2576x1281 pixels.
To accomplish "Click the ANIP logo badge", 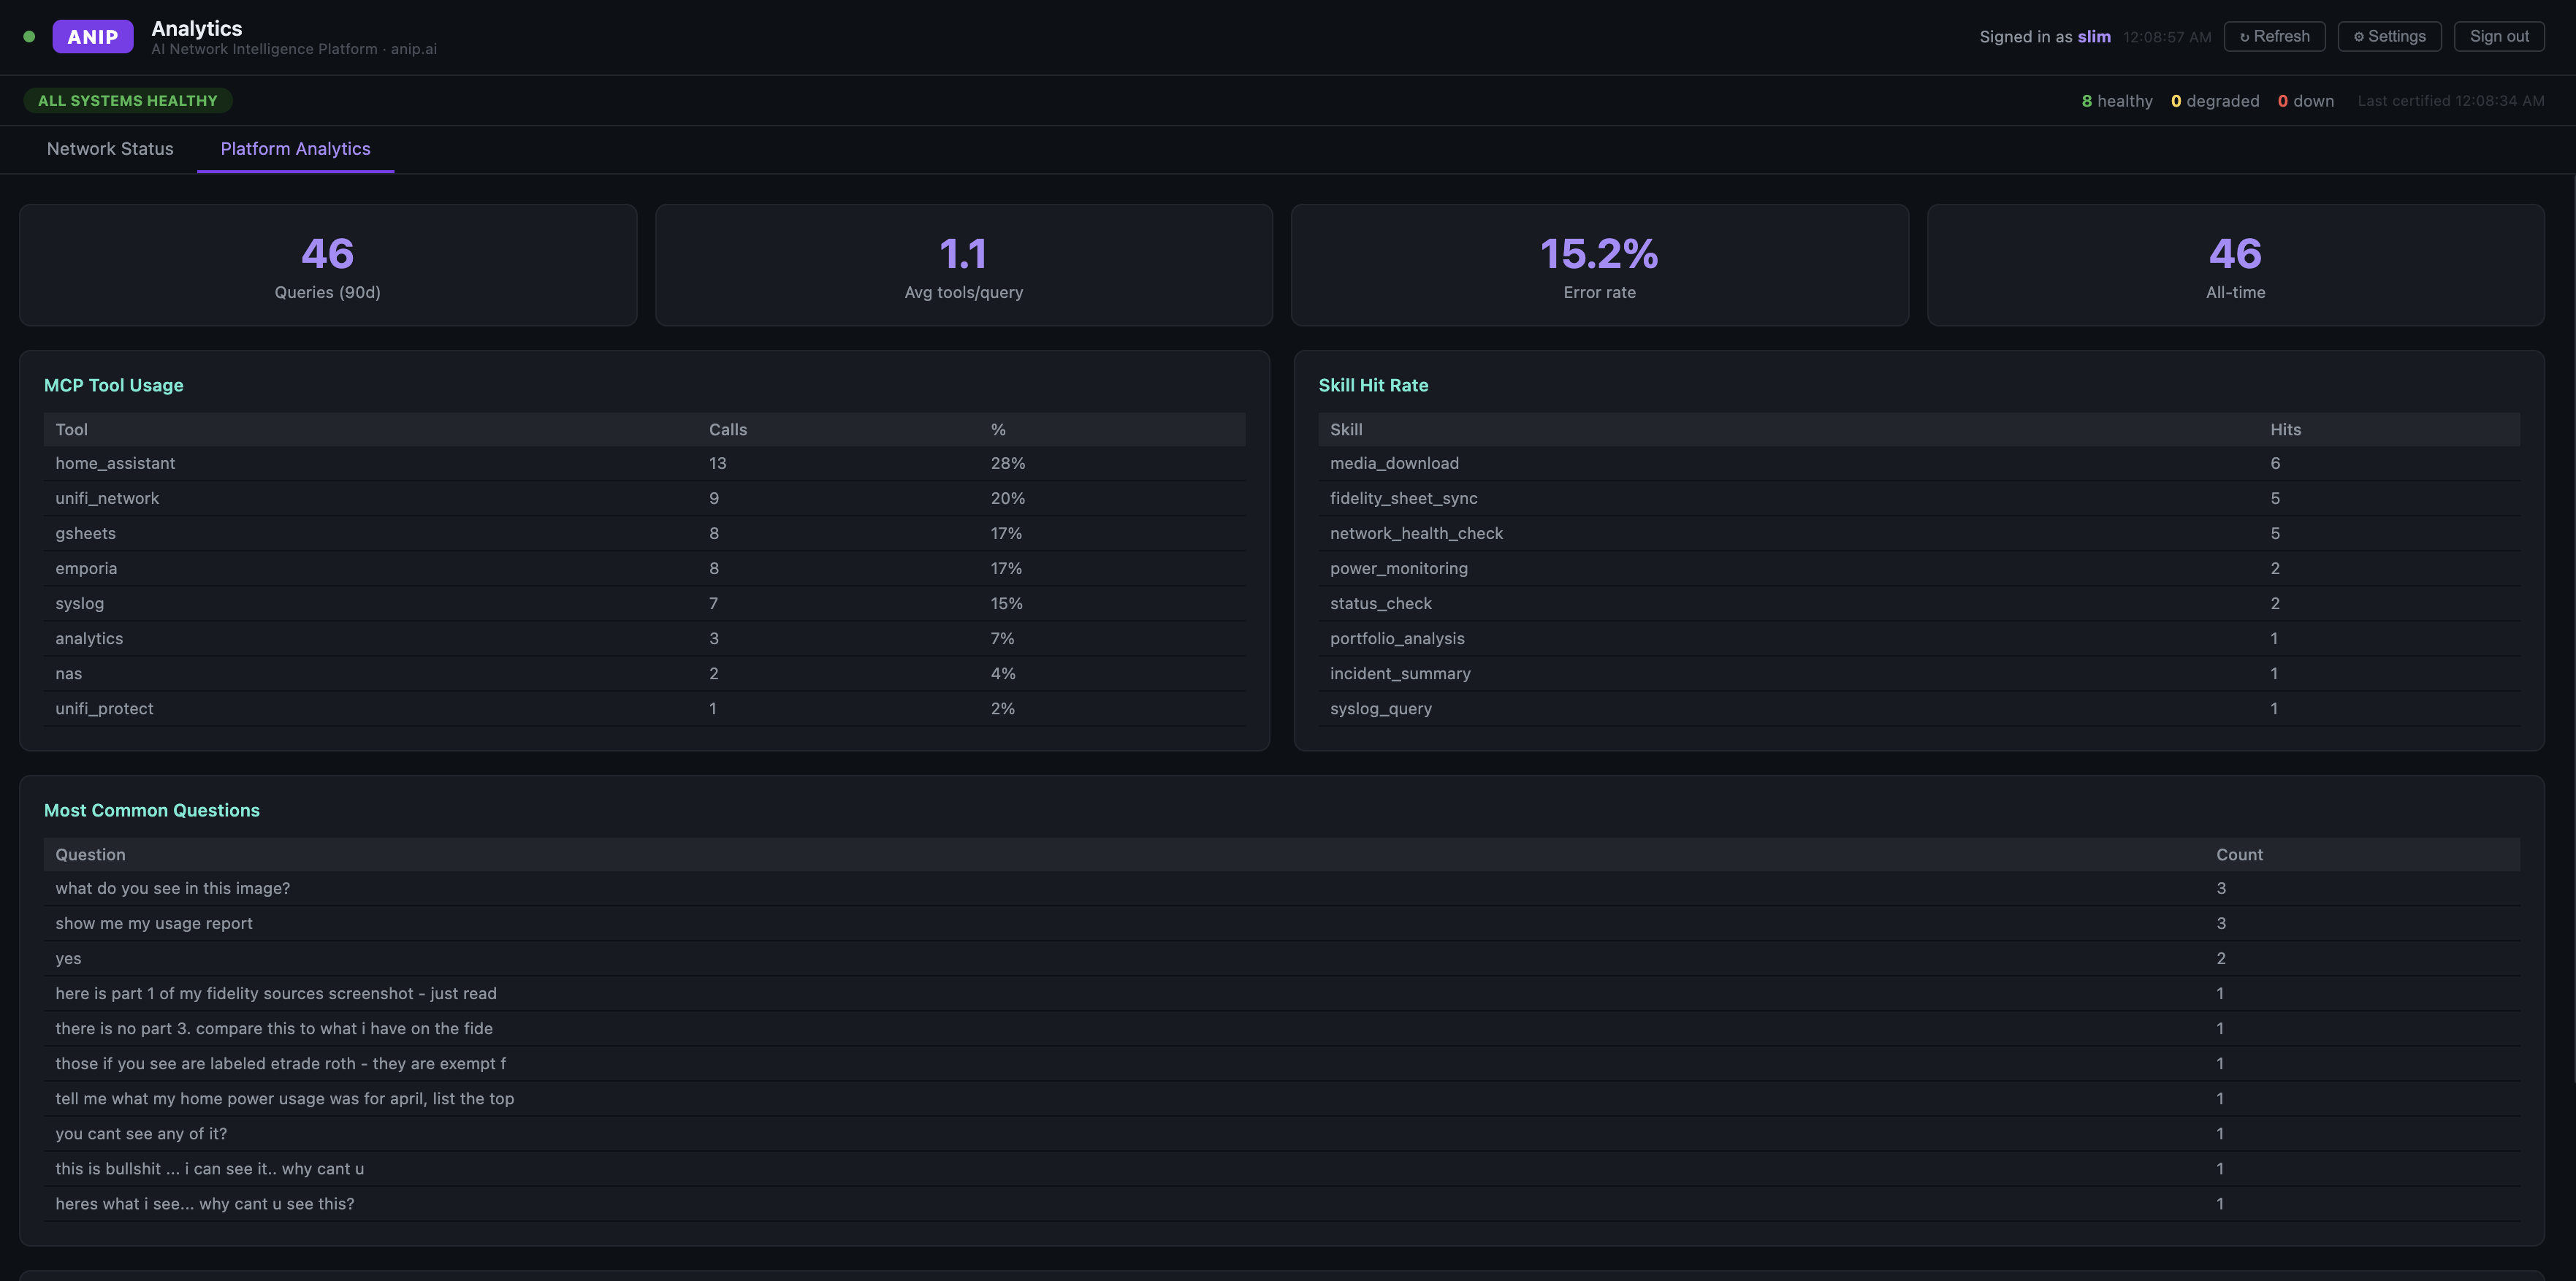I will (93, 37).
